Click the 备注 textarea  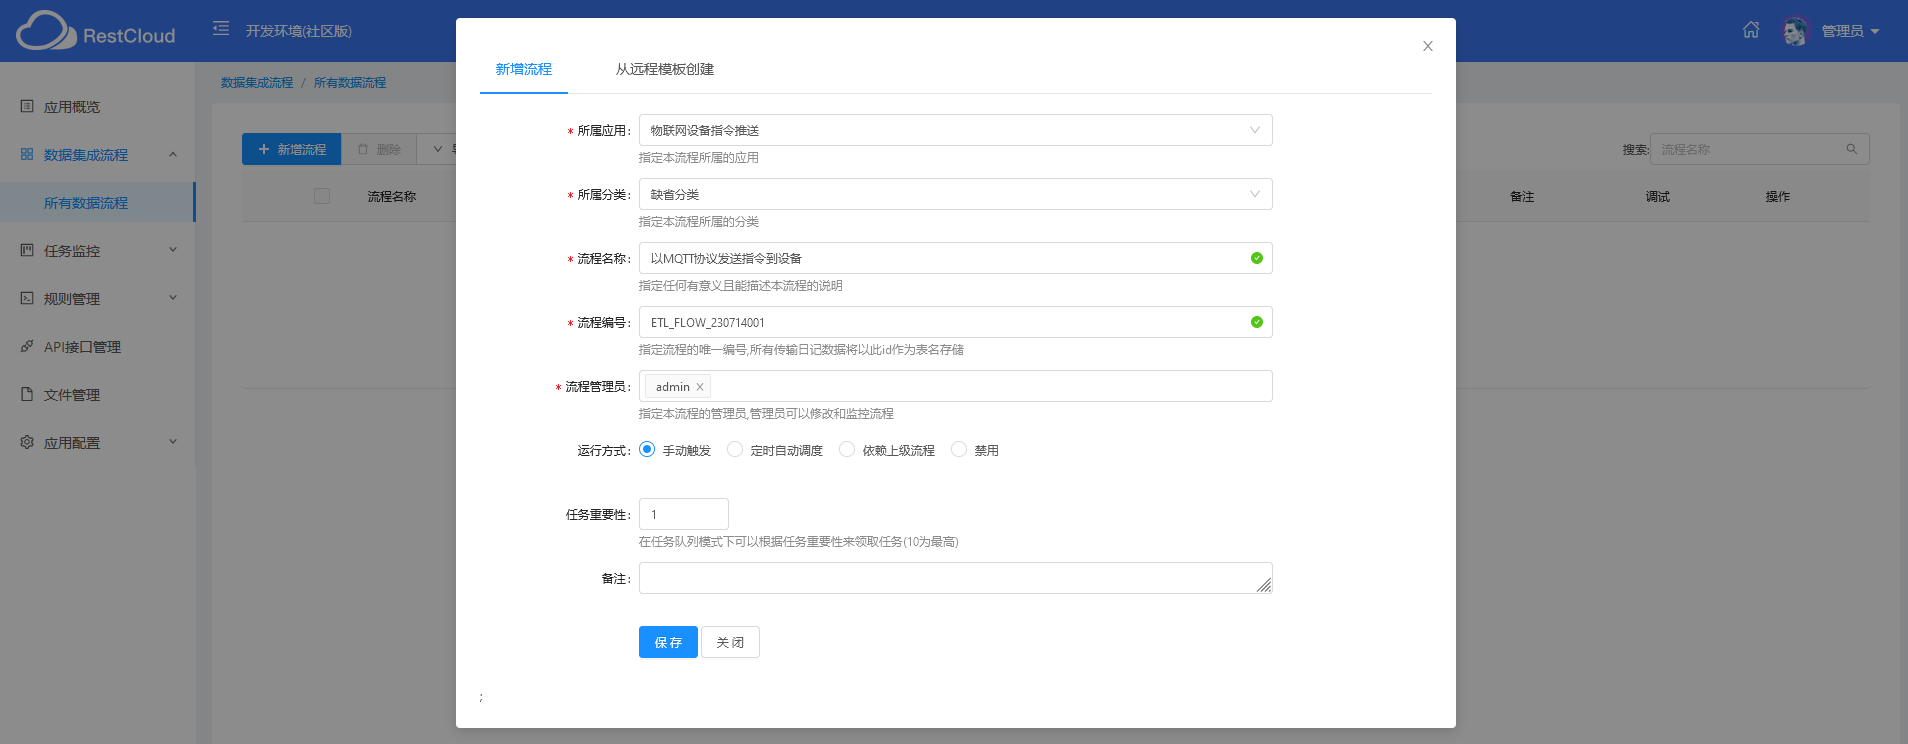tap(955, 578)
